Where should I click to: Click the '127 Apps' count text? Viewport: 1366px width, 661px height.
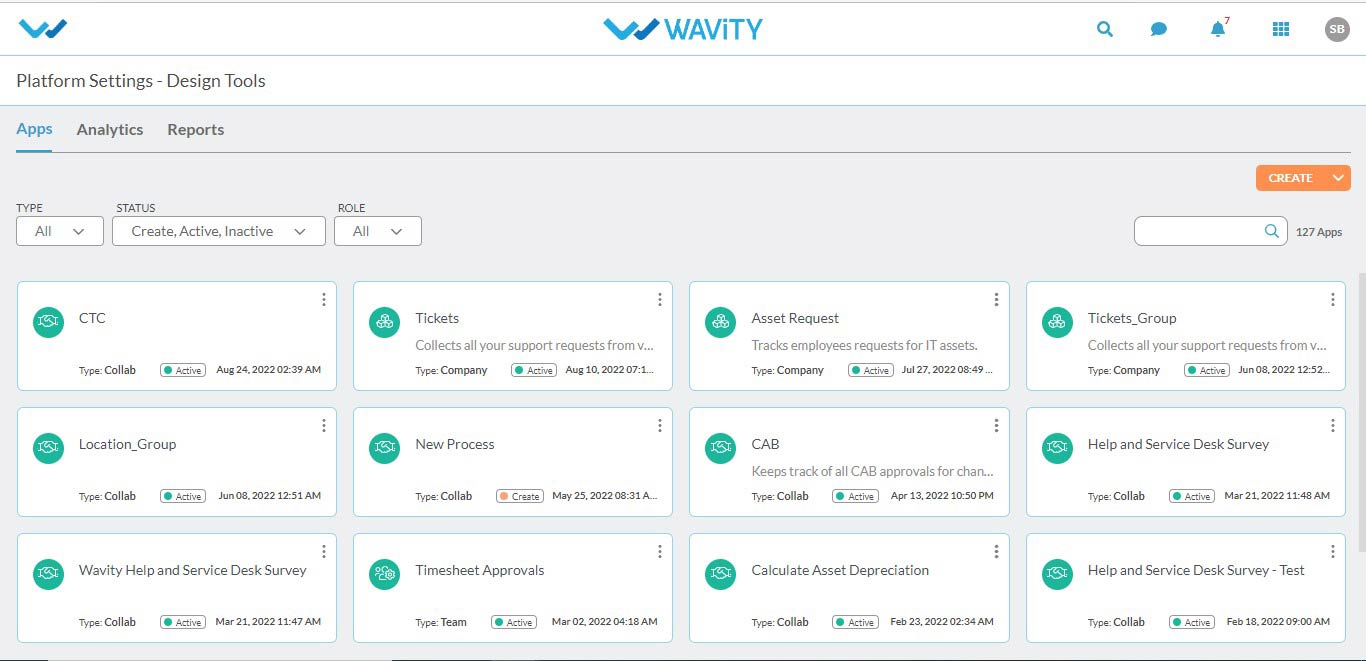pyautogui.click(x=1319, y=232)
